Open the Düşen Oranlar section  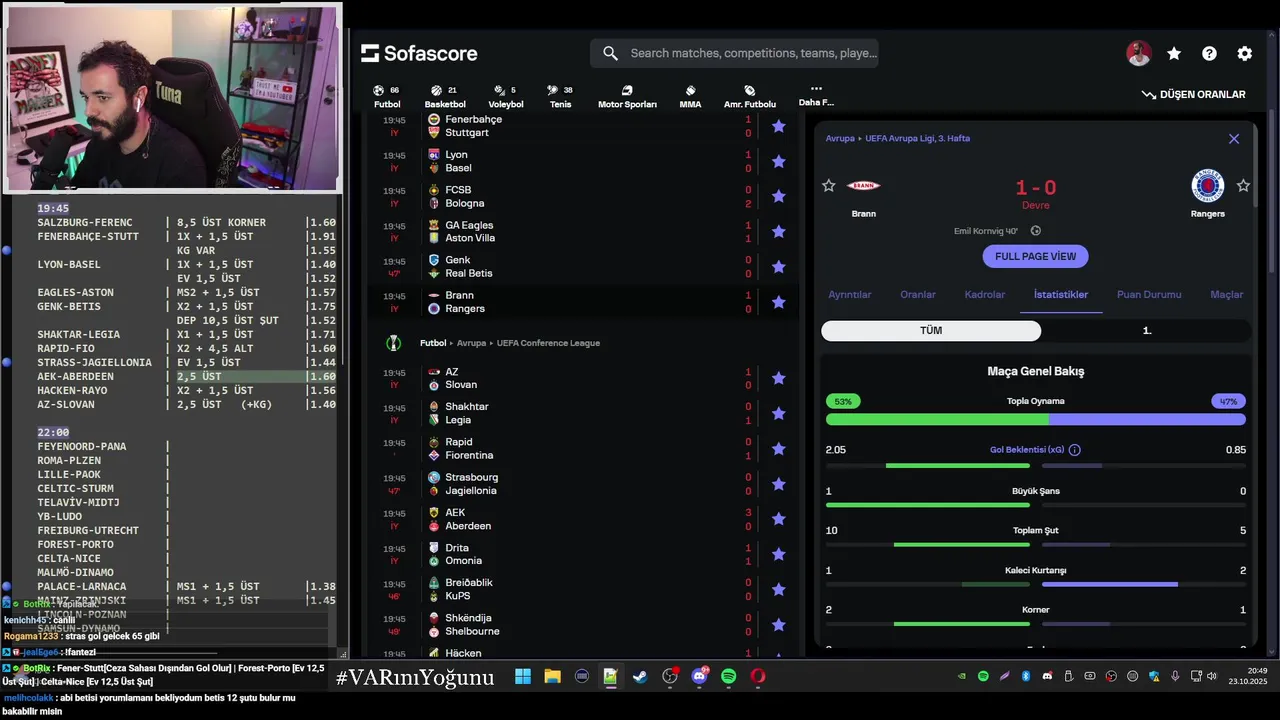click(1193, 94)
